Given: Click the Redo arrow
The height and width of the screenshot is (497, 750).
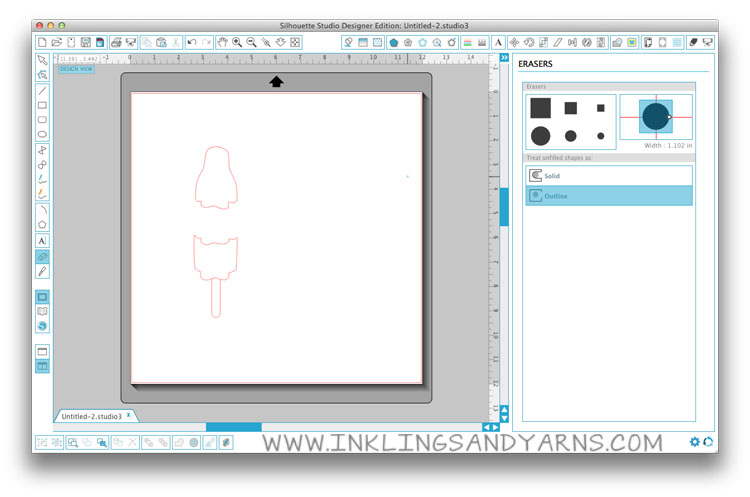Looking at the screenshot, I should click(207, 42).
